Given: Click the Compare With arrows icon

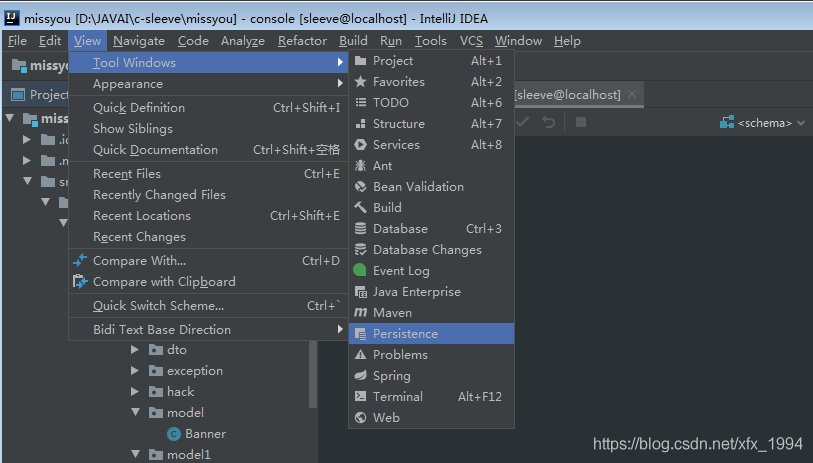Looking at the screenshot, I should (x=80, y=260).
